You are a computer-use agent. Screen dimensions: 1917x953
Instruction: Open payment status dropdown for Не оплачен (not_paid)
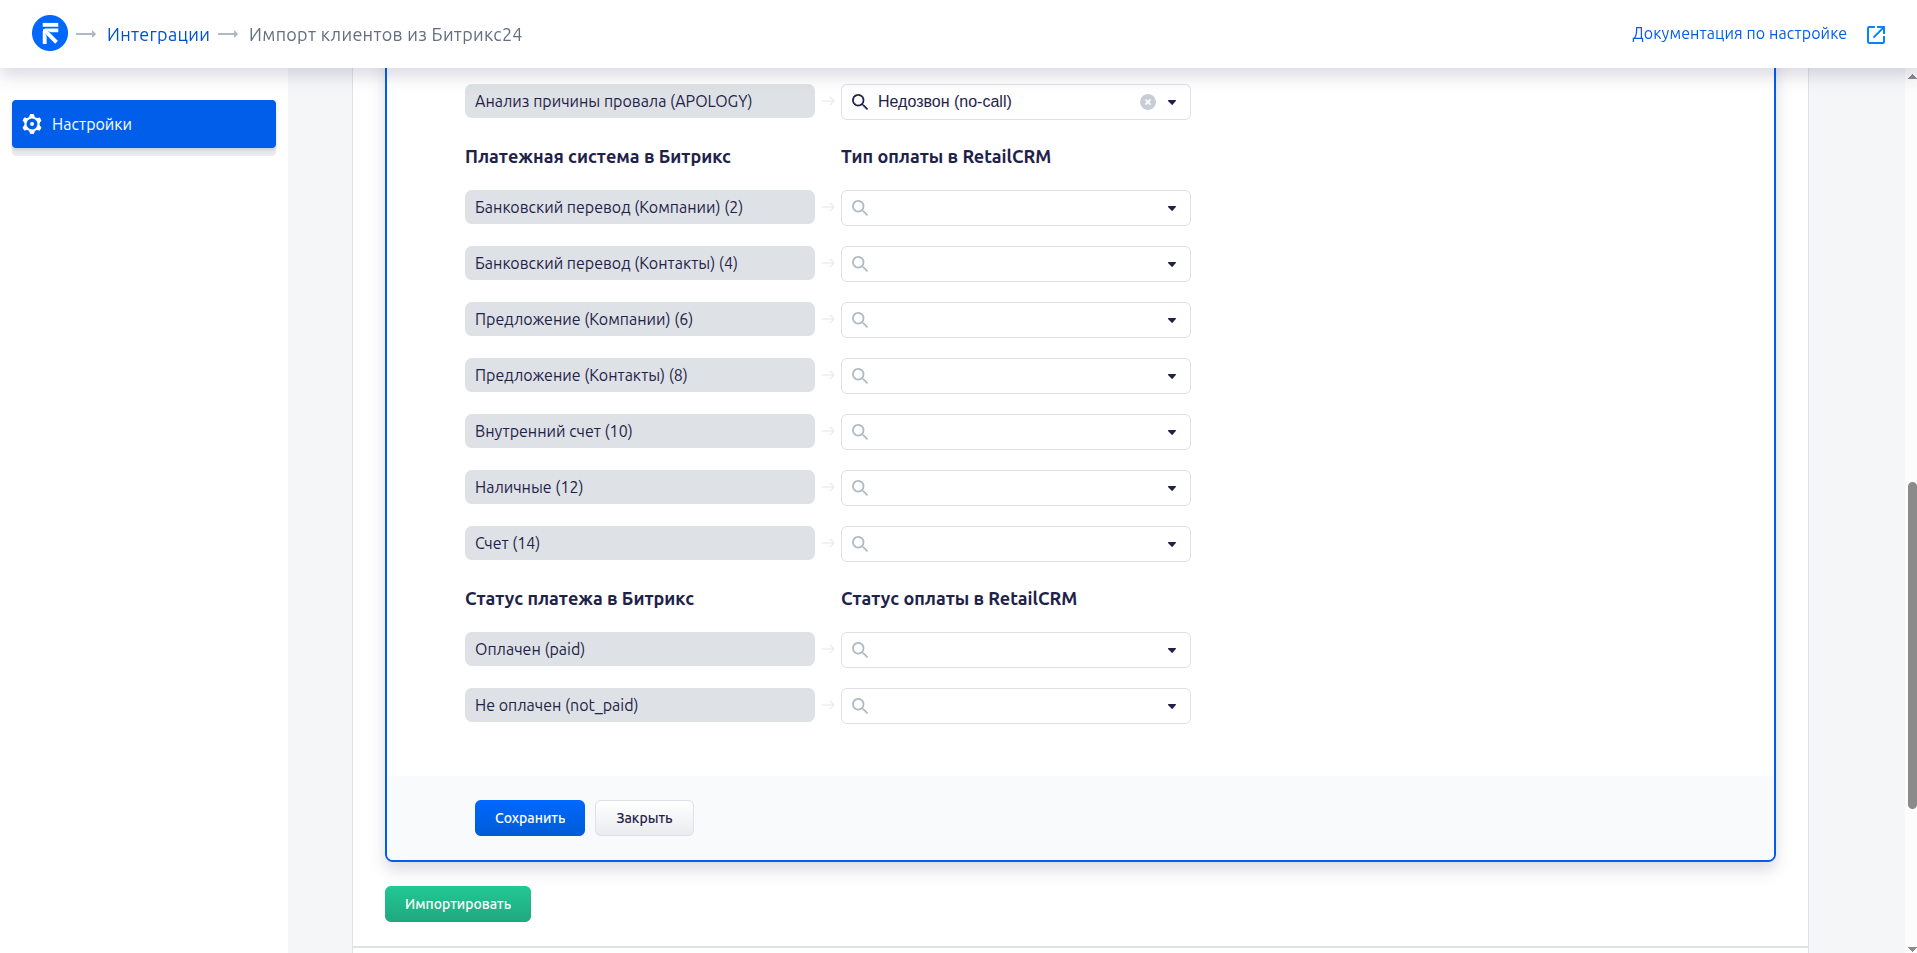[1172, 706]
